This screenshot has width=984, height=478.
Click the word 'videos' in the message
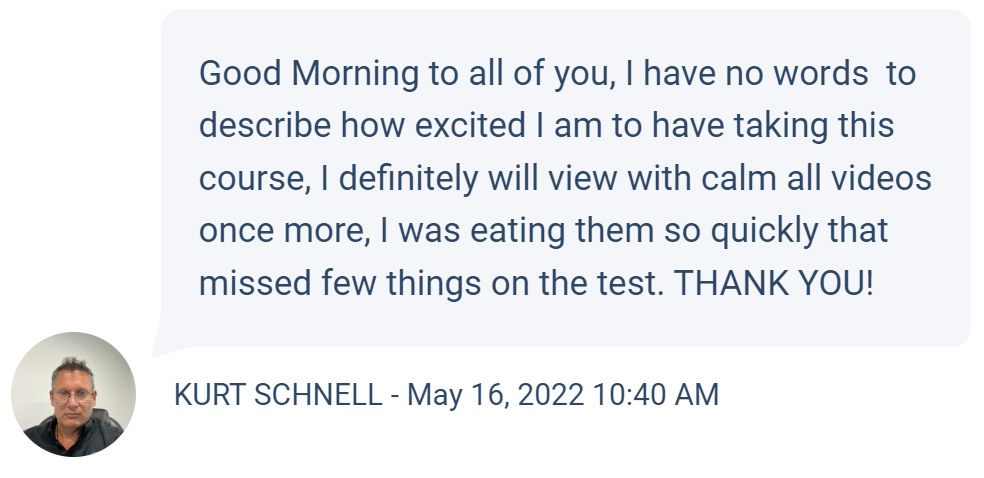click(x=881, y=178)
